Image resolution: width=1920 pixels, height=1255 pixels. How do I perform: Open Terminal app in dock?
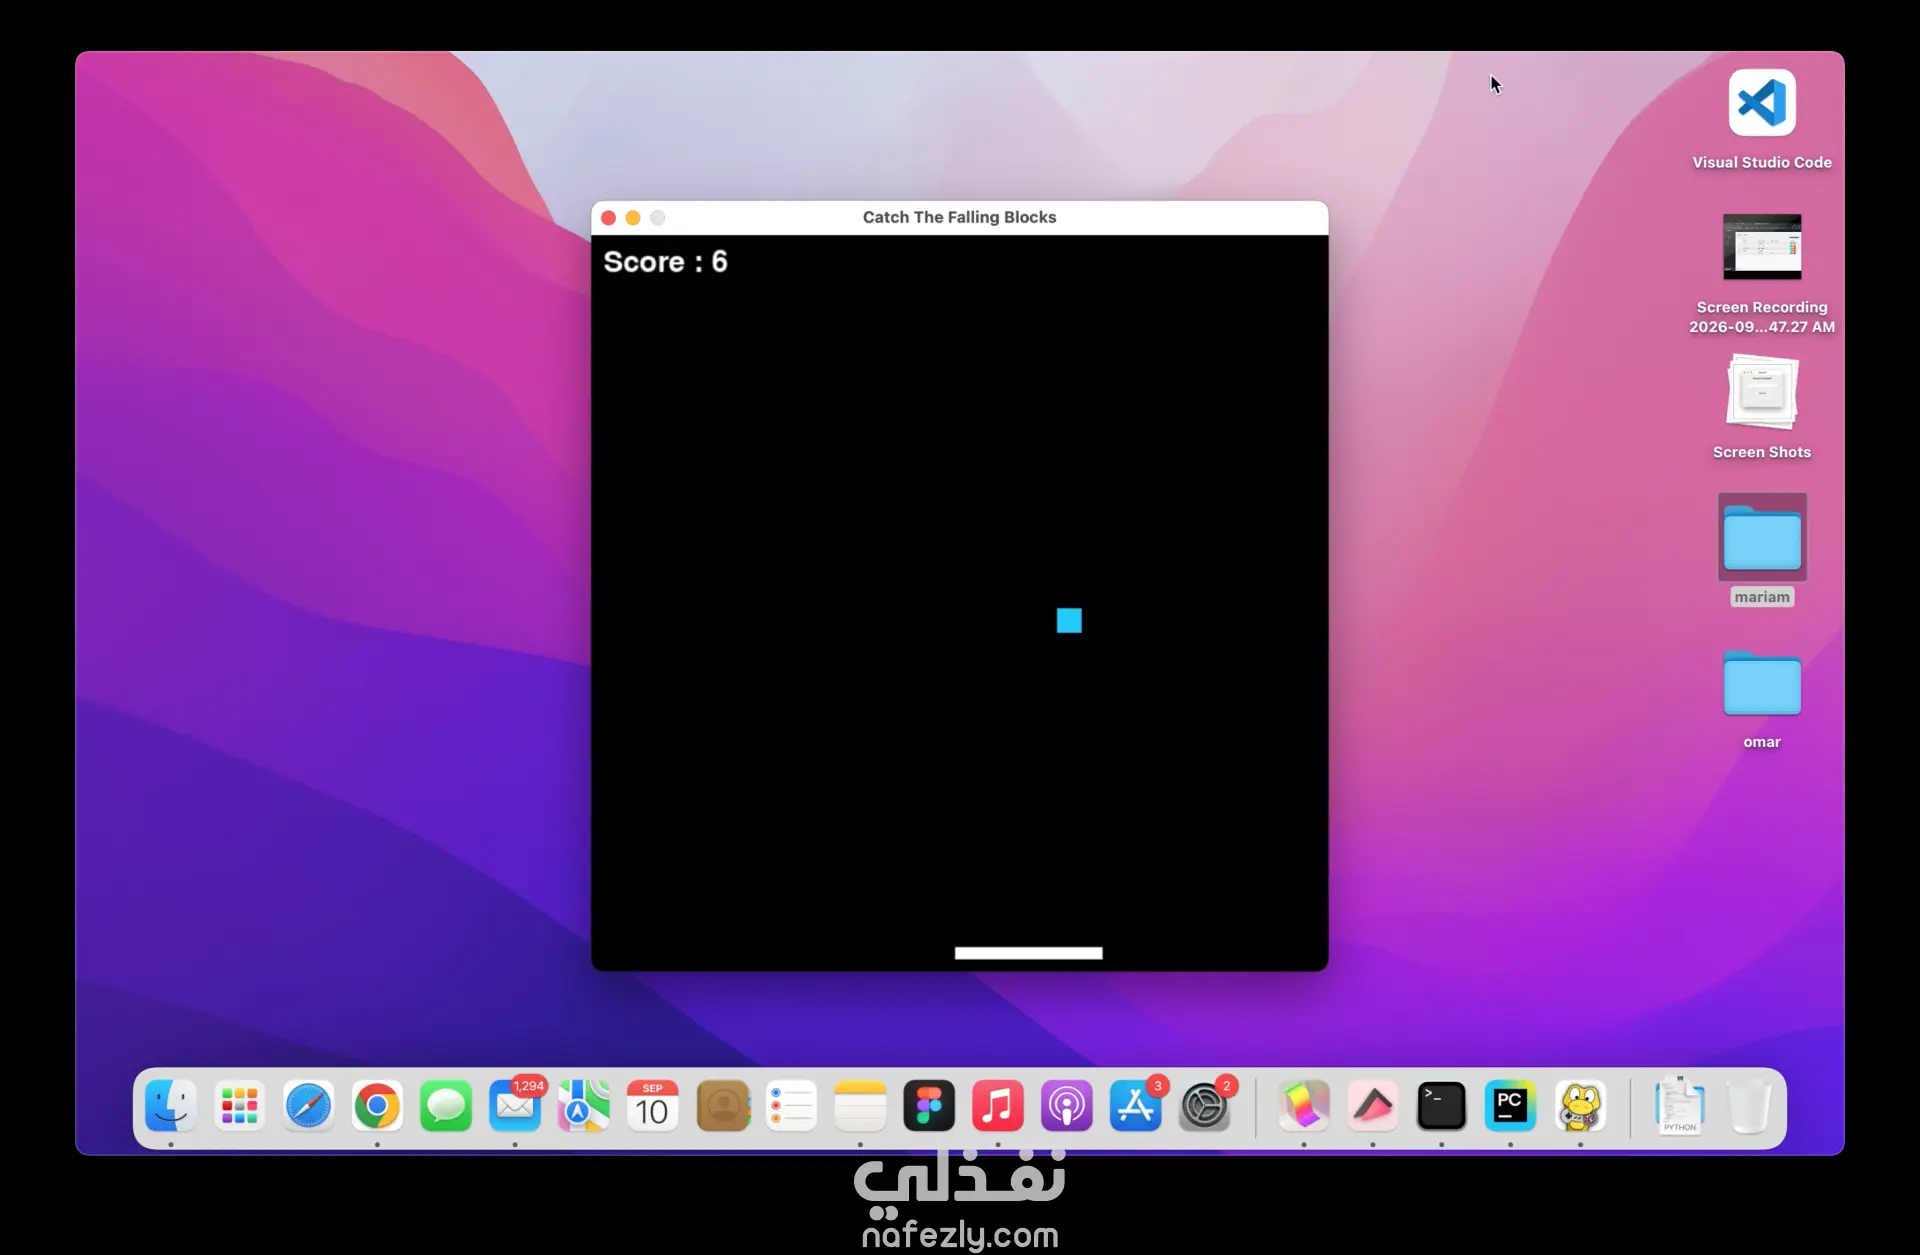point(1441,1106)
